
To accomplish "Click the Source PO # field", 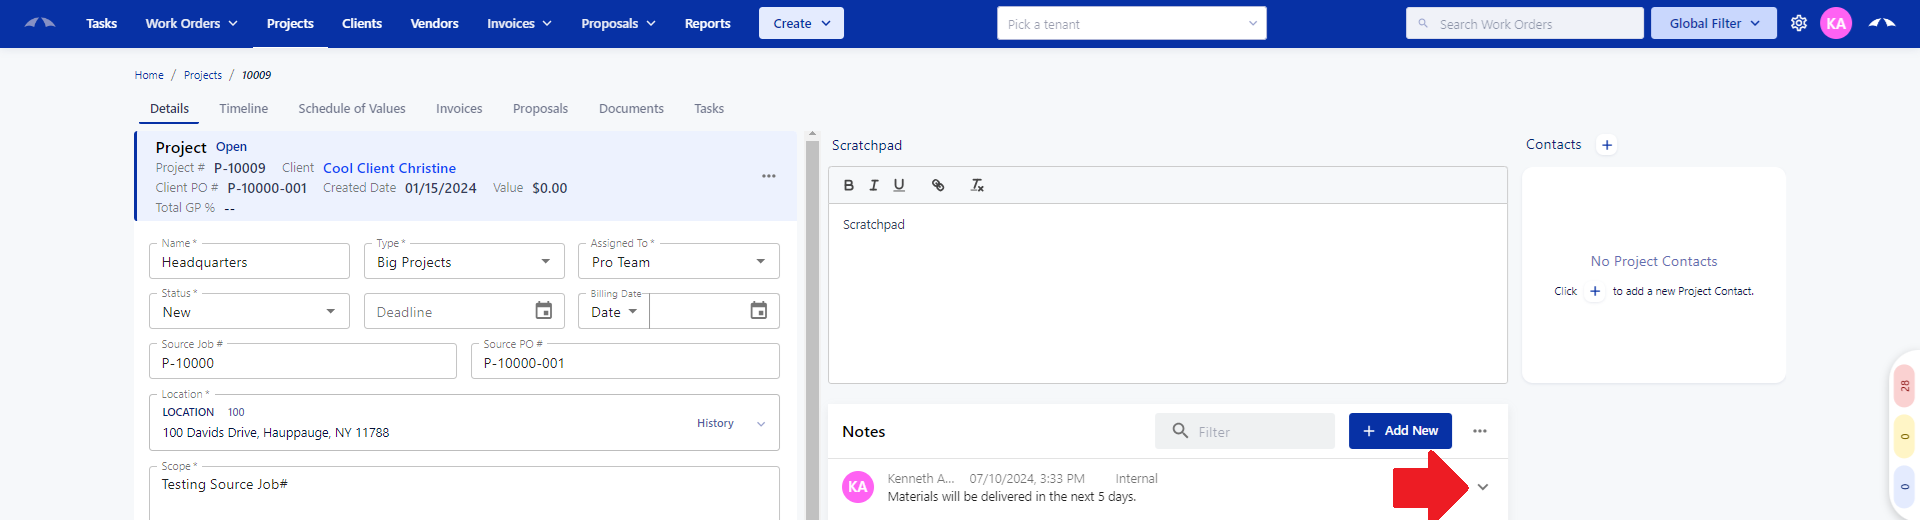I will [625, 361].
